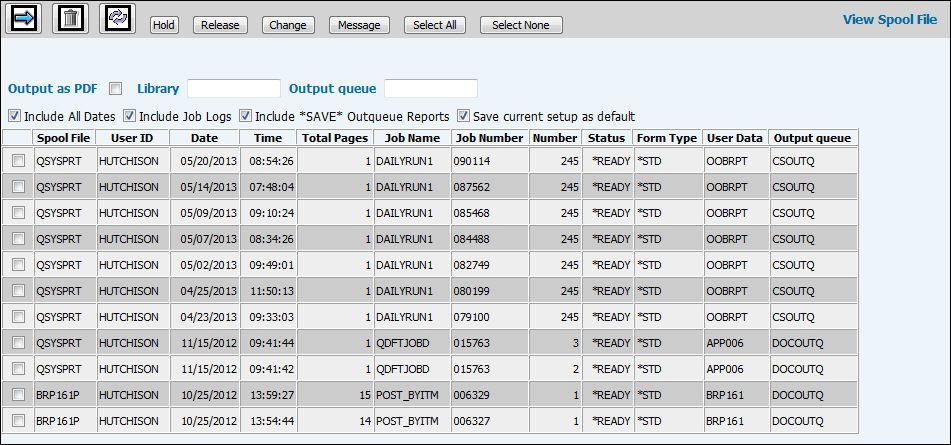Click the 13:54:44 time cell
This screenshot has height=445, width=951.
[x=268, y=421]
